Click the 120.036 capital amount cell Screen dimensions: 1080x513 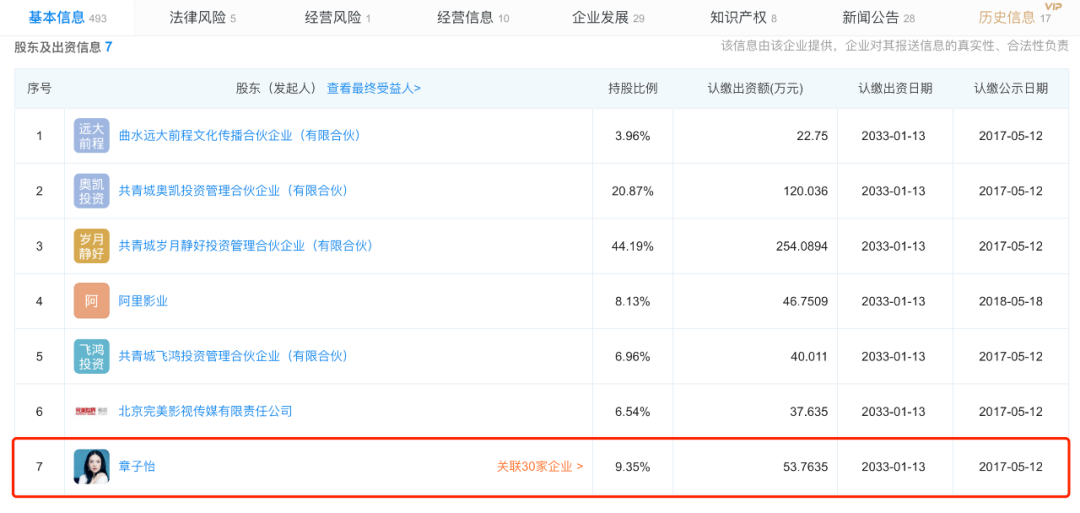tap(755, 191)
